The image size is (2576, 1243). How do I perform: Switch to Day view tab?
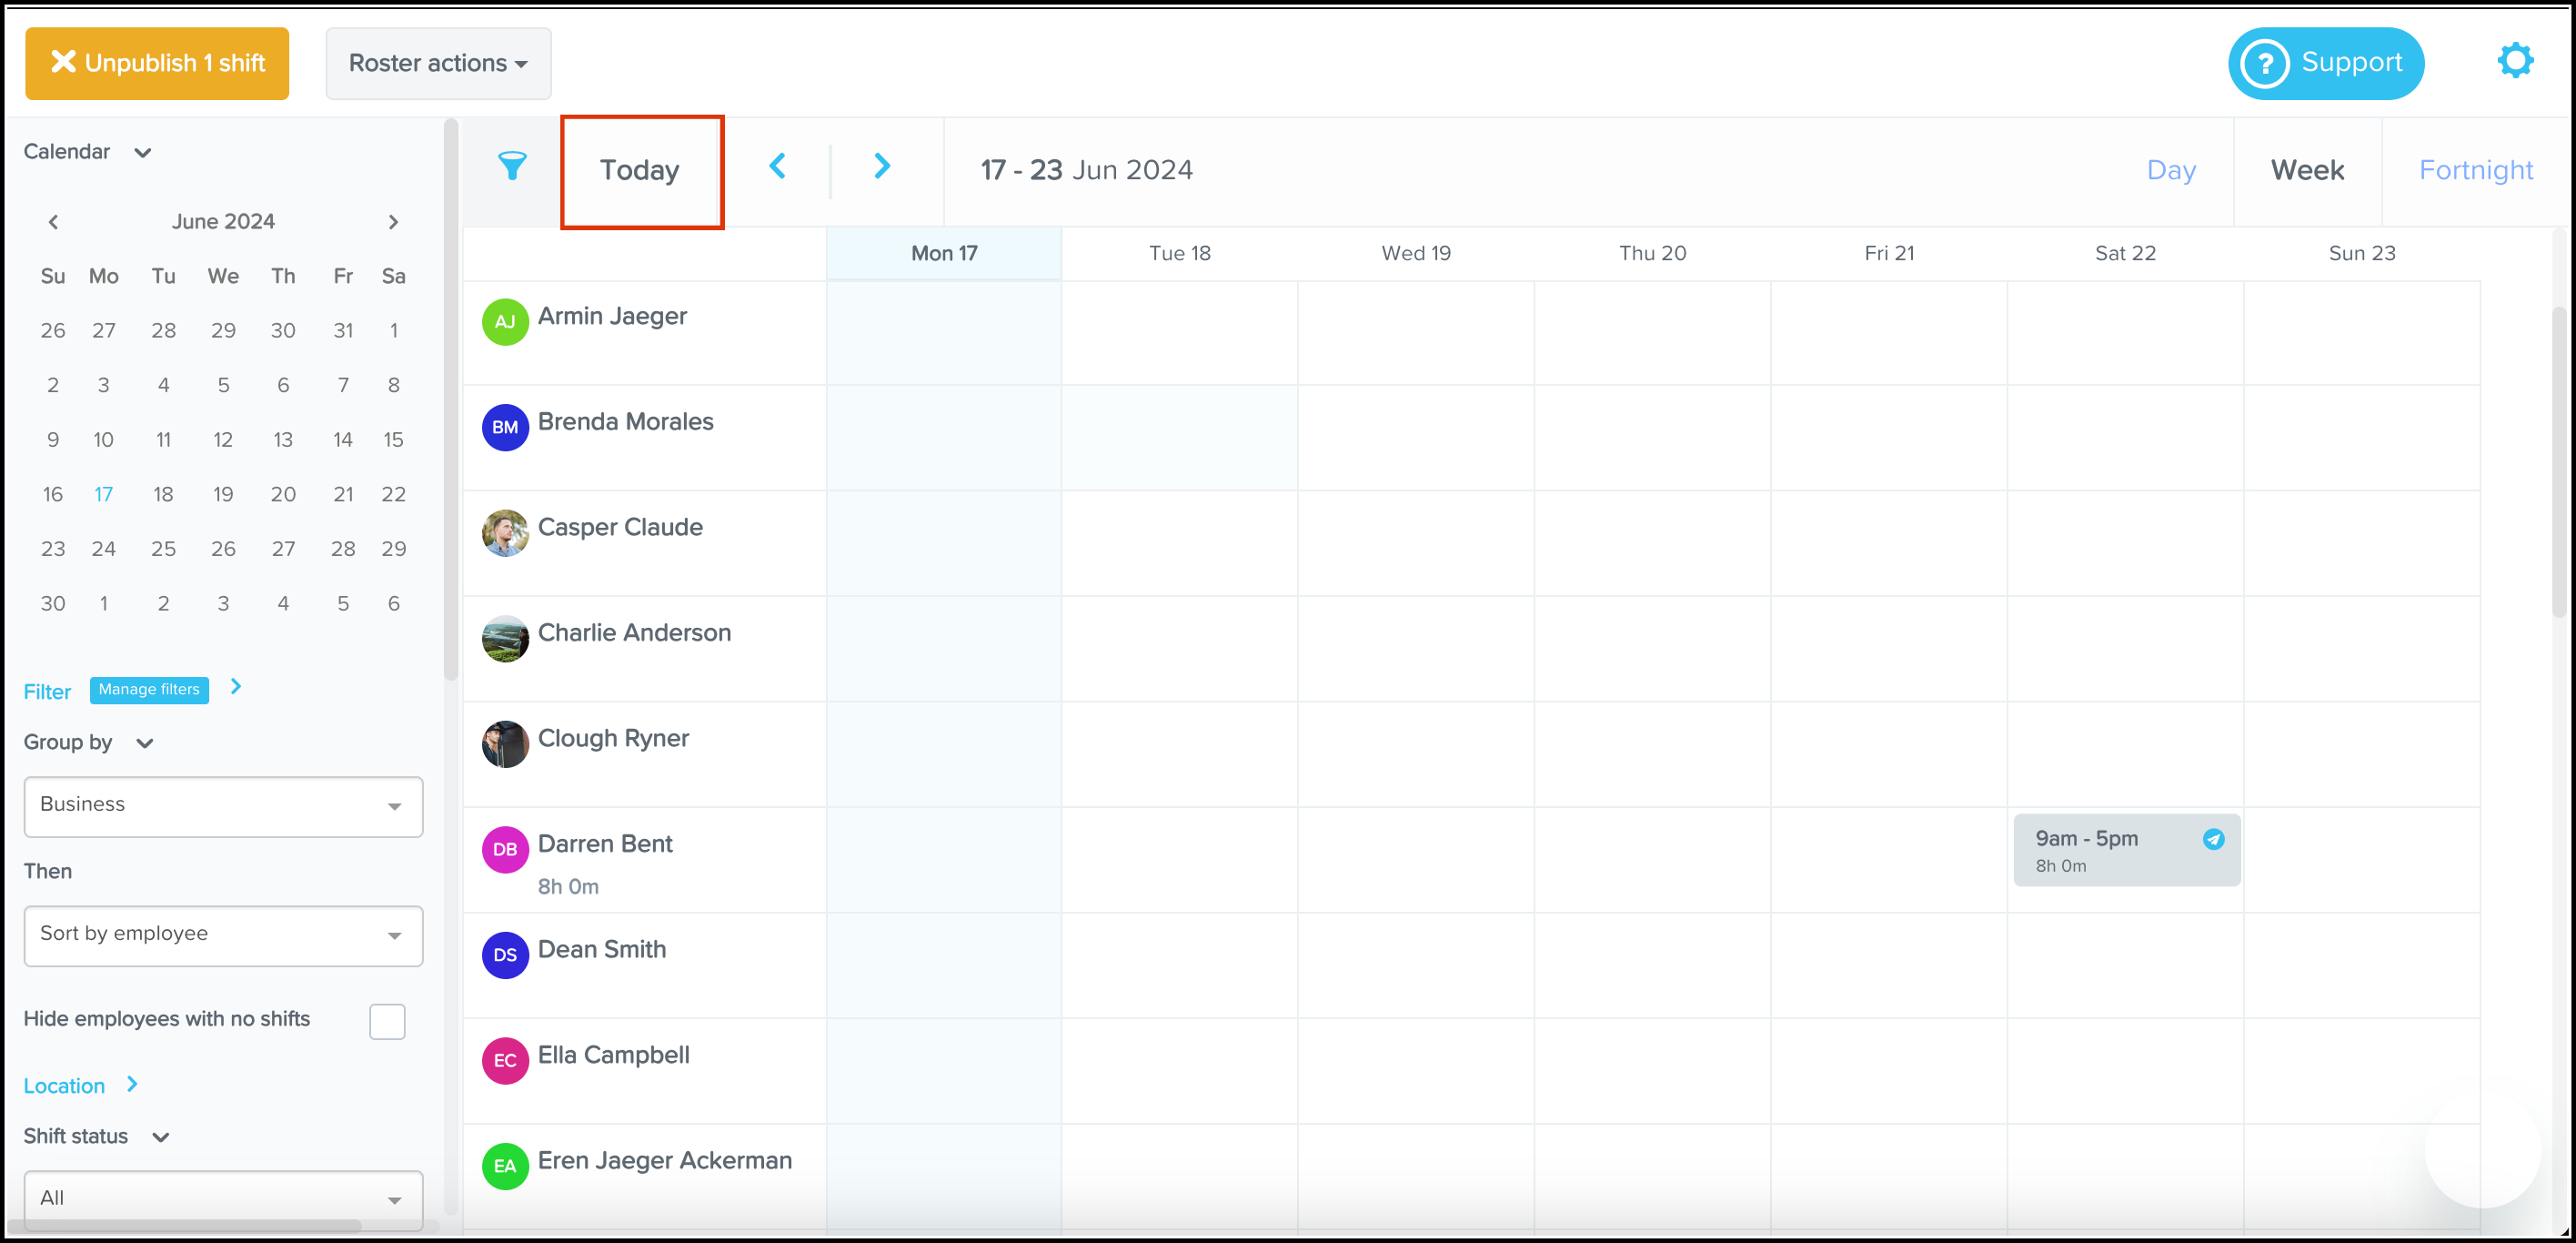tap(2171, 170)
